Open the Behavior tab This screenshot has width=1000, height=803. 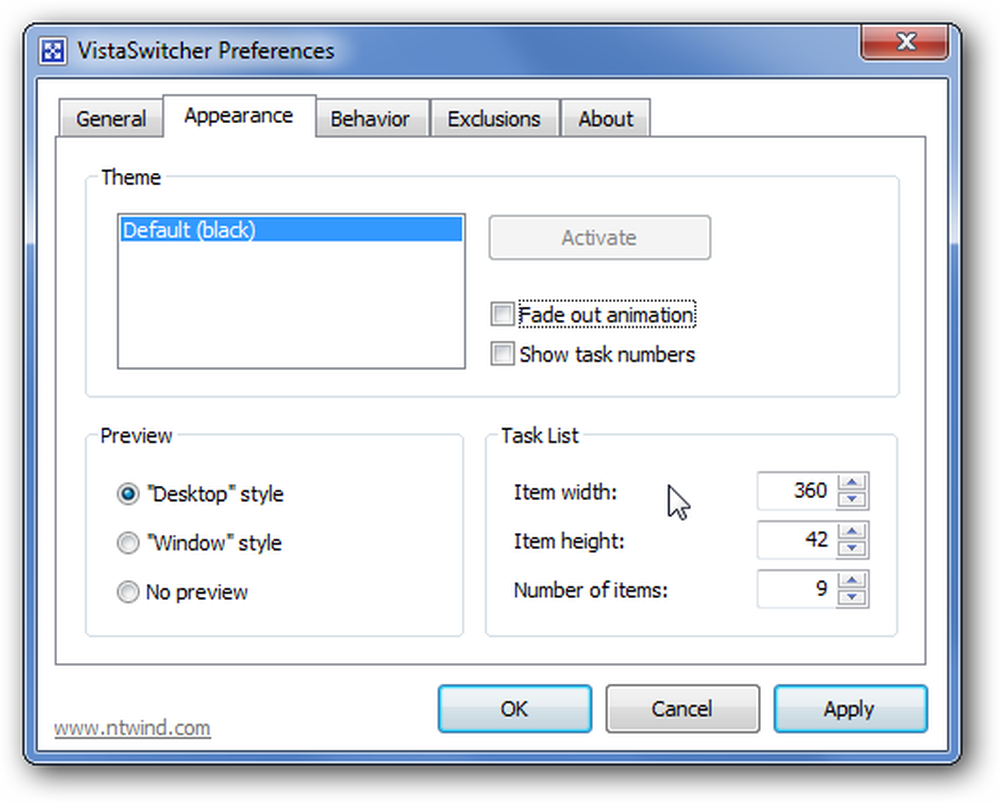tap(371, 119)
